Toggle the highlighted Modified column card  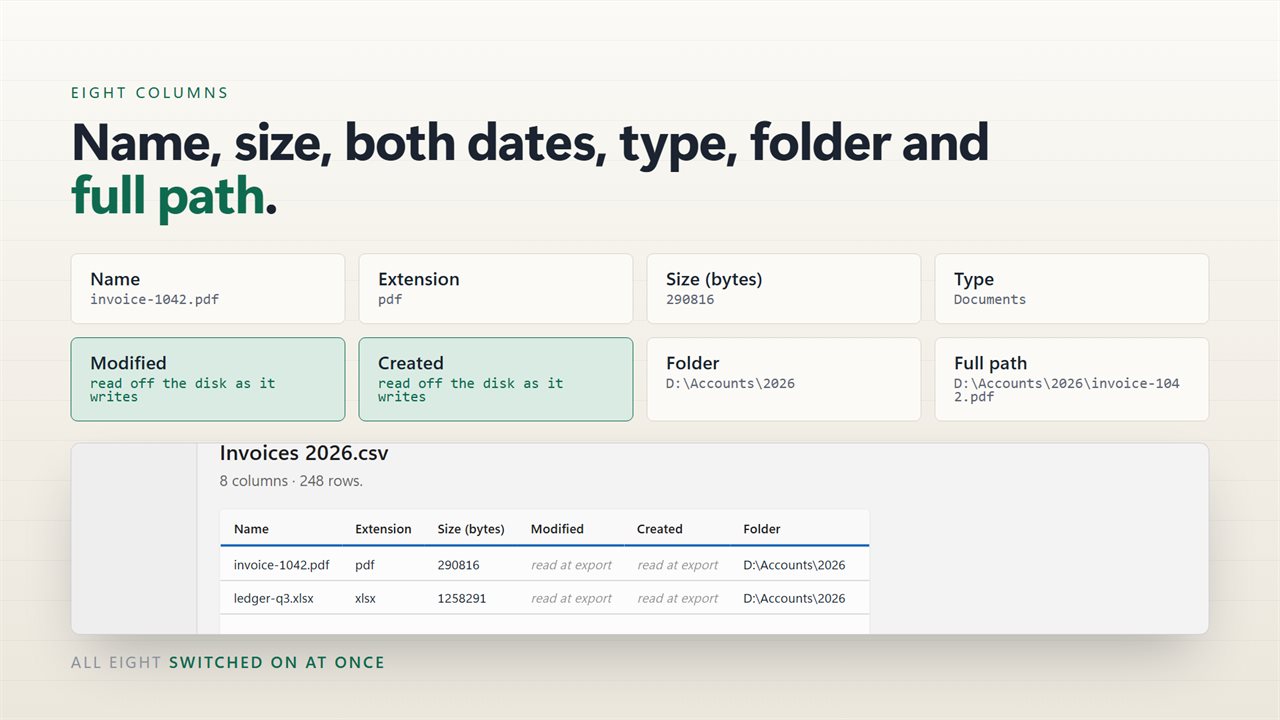coord(208,379)
